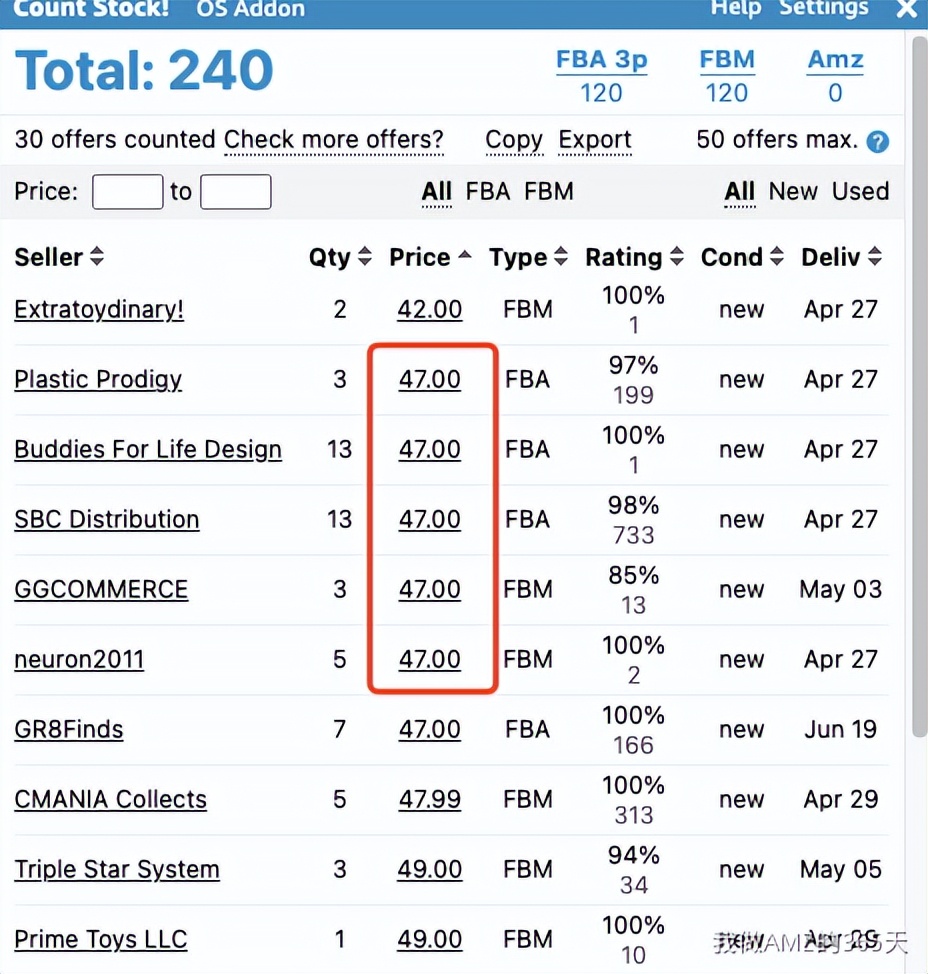
Task: Sort by Price column arrow
Action: point(465,257)
